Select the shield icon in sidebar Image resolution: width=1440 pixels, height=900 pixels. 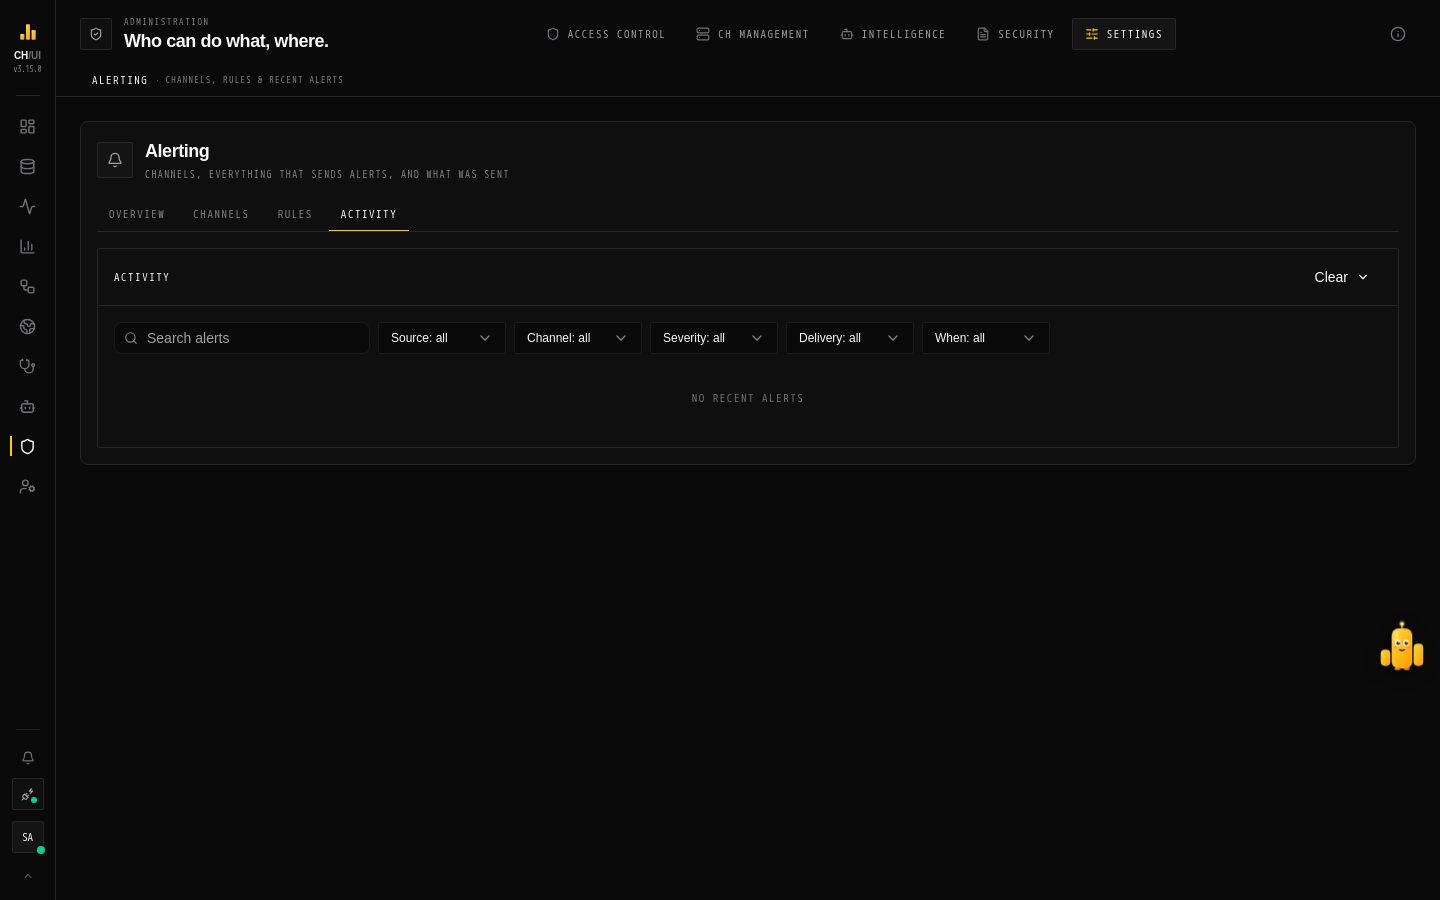[x=28, y=447]
